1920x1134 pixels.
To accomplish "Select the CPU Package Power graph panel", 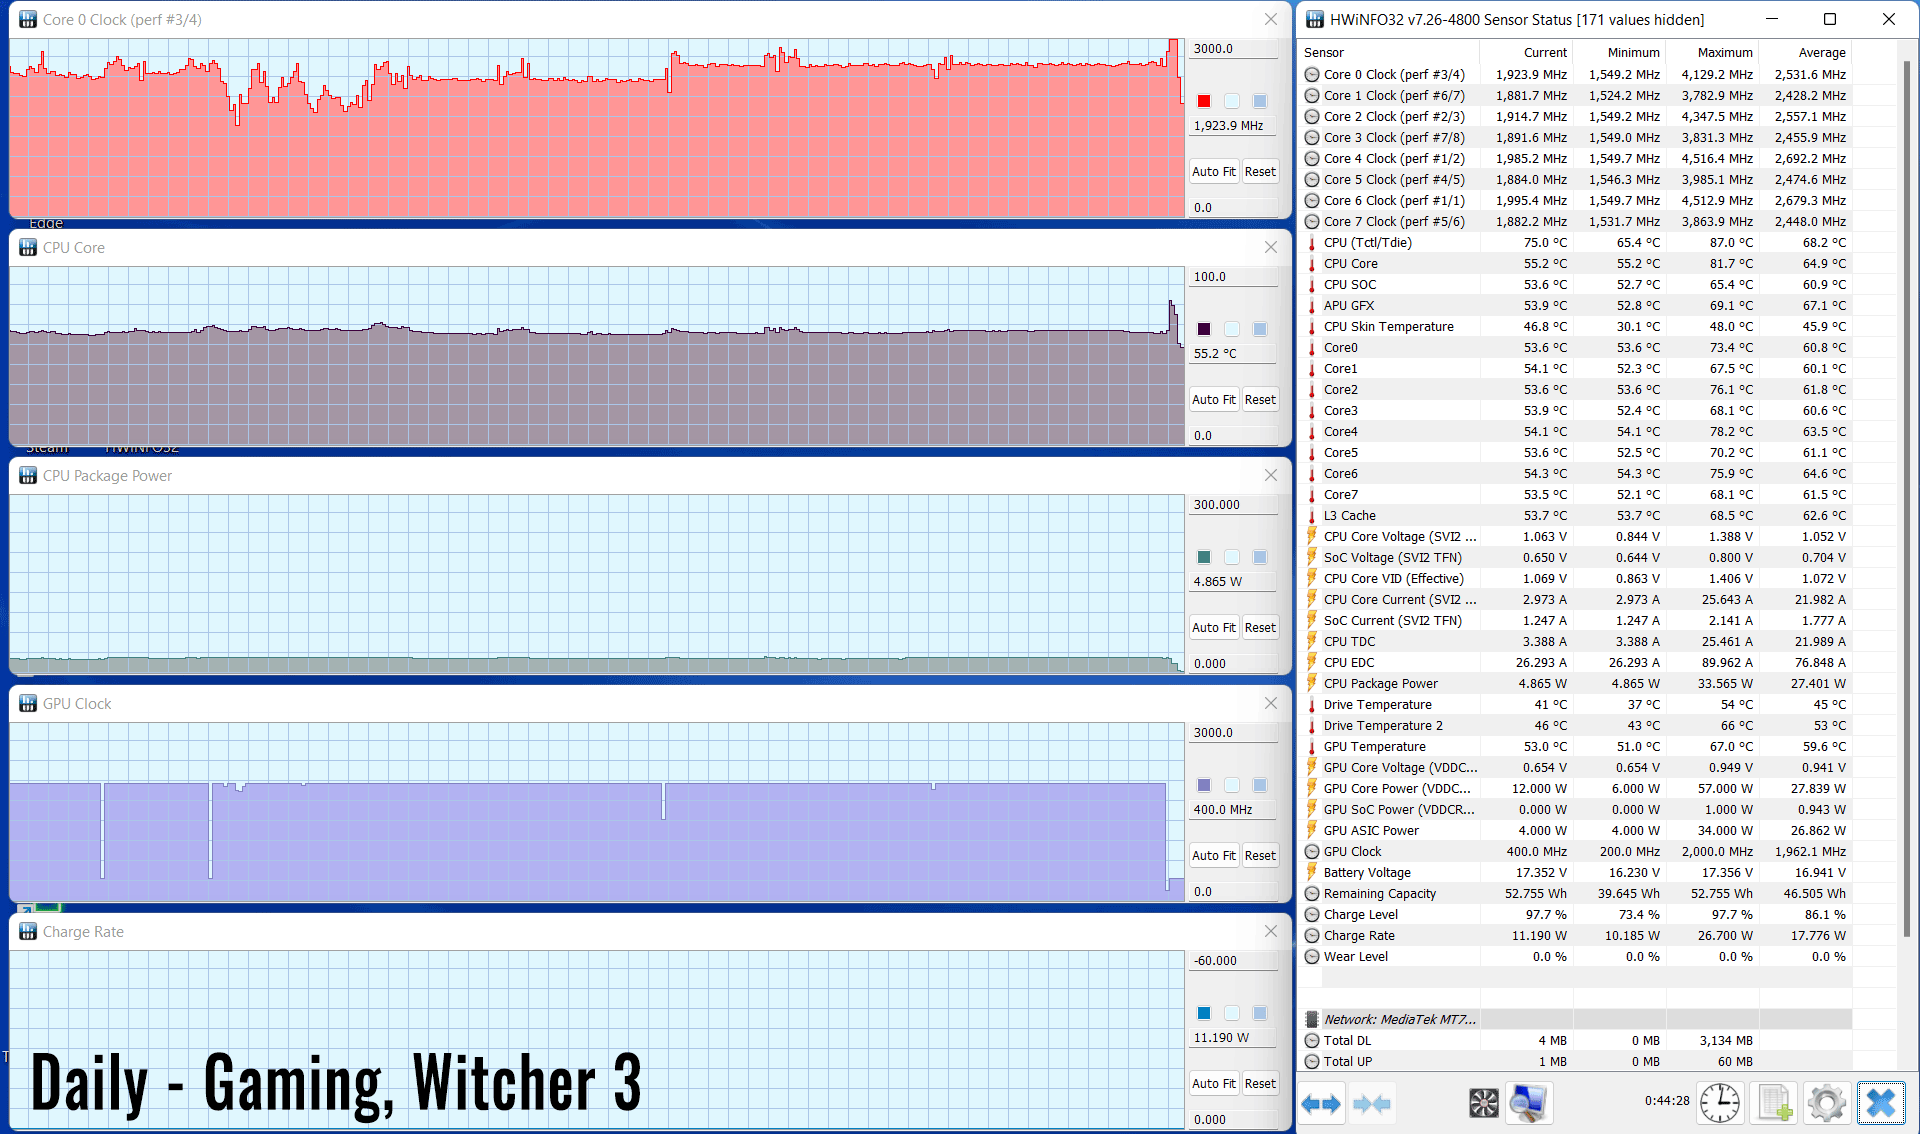I will tap(648, 574).
